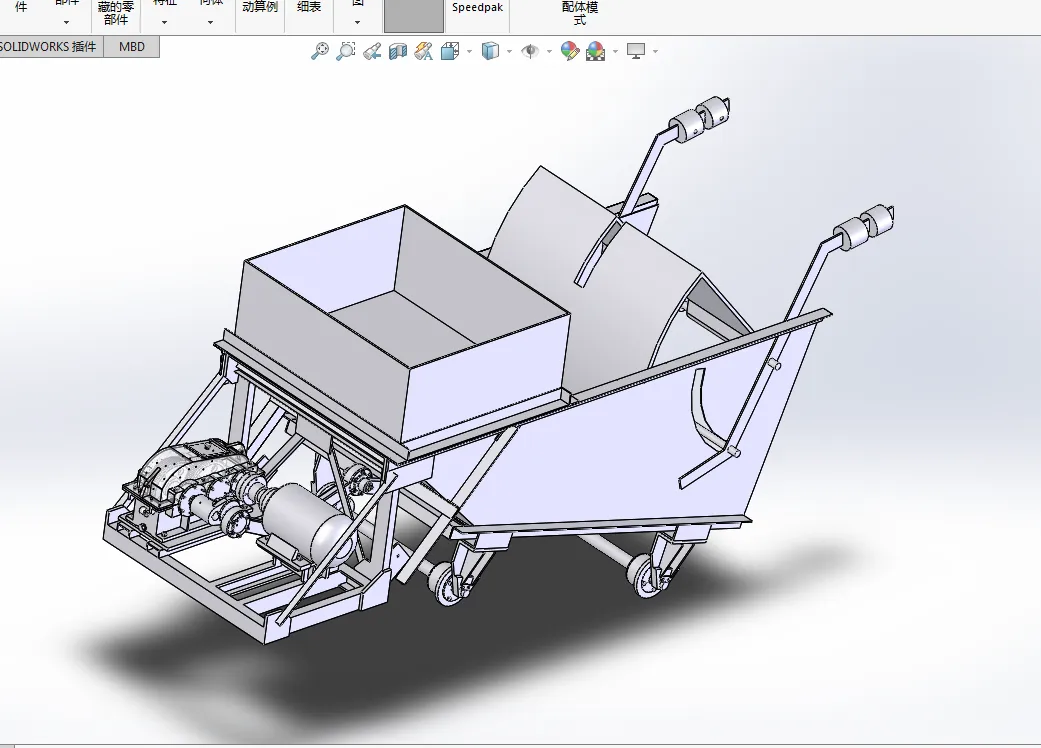Click the 藏的零部件 ribbon button
The width and height of the screenshot is (1041, 748).
click(116, 13)
